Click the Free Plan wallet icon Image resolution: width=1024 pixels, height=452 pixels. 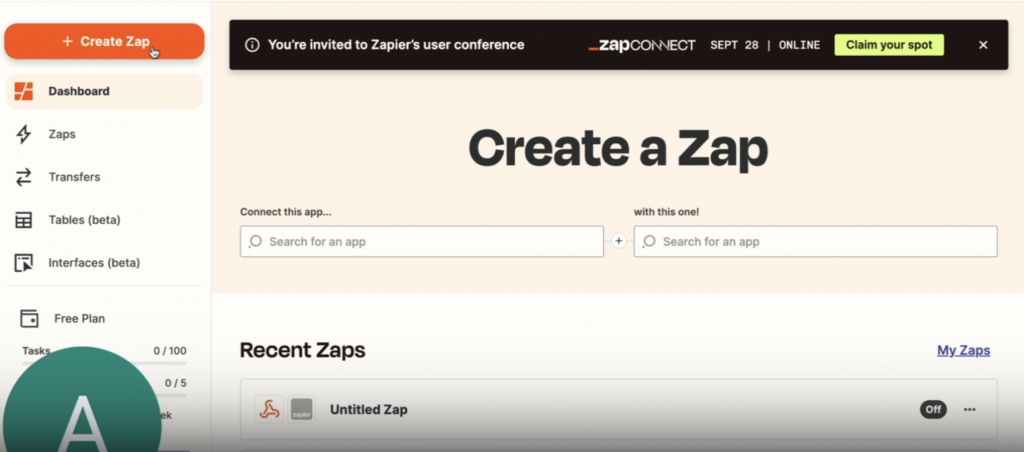pyautogui.click(x=29, y=318)
